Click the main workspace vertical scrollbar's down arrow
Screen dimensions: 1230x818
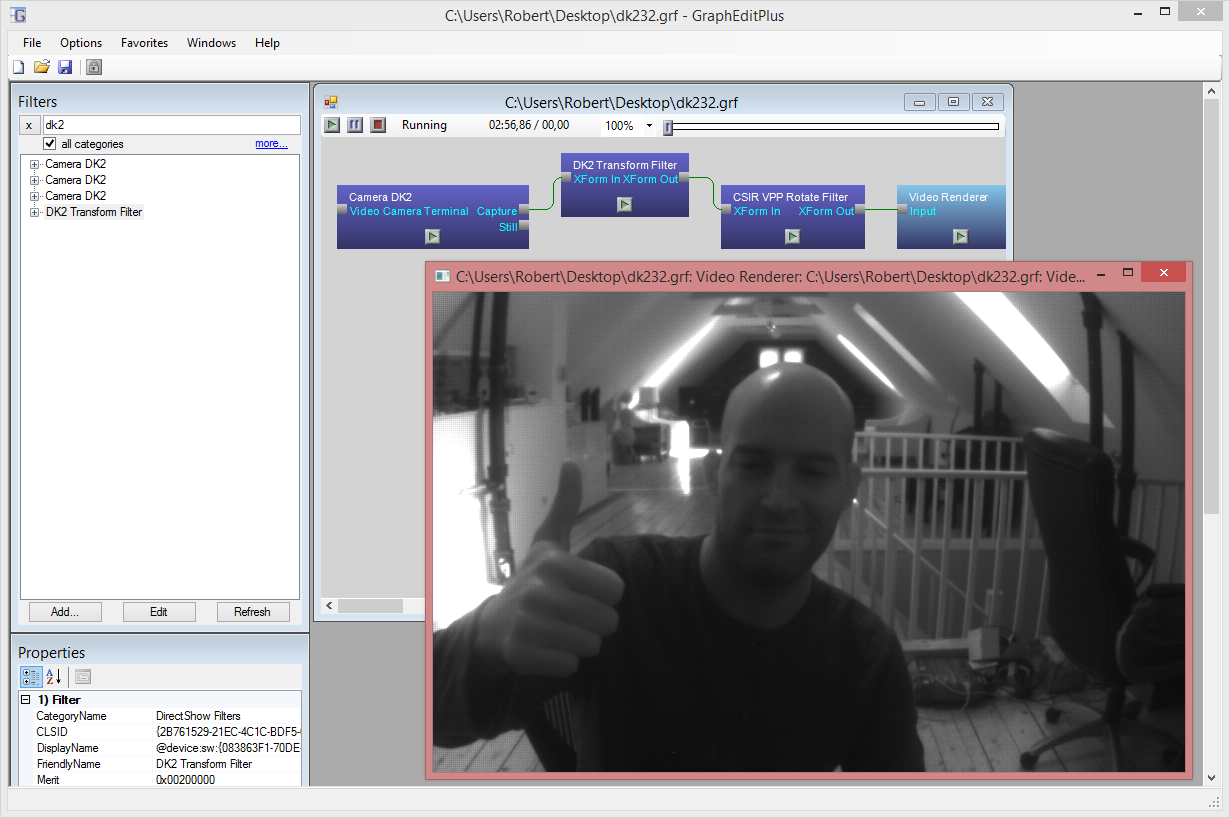point(1210,777)
